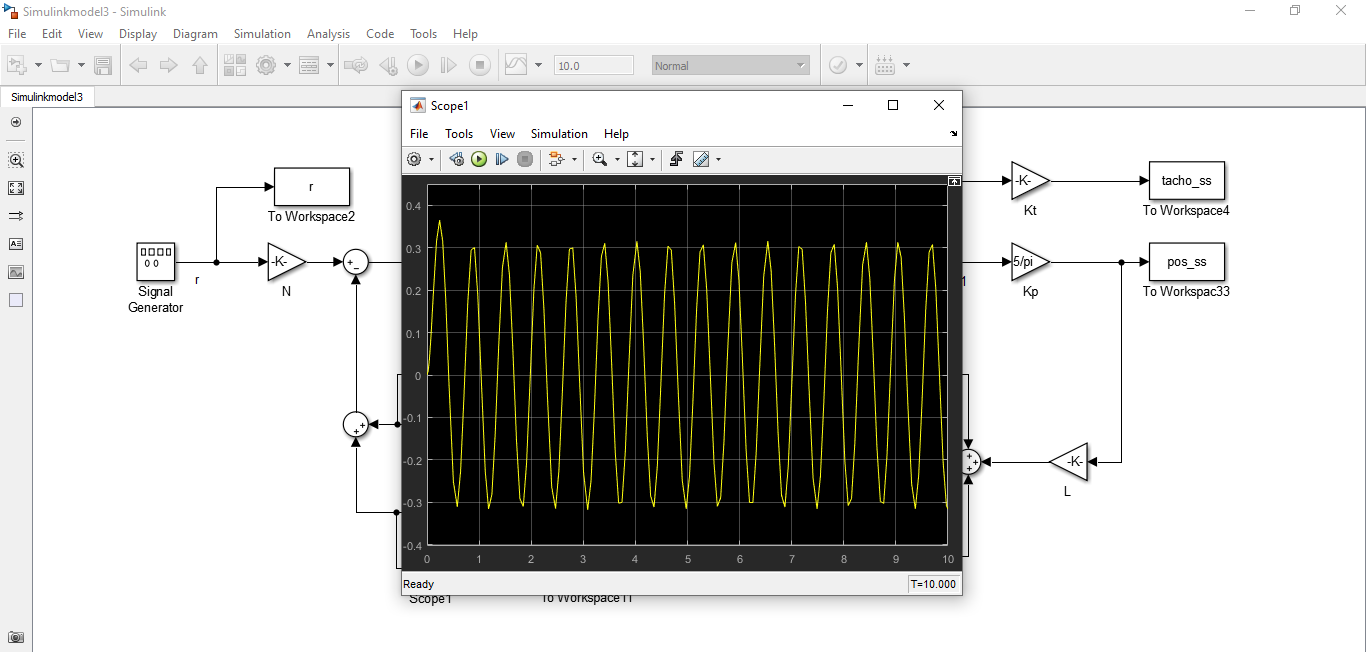Screen dimensions: 1366x652
Task: Open the Library Browser icon
Action: tap(235, 65)
